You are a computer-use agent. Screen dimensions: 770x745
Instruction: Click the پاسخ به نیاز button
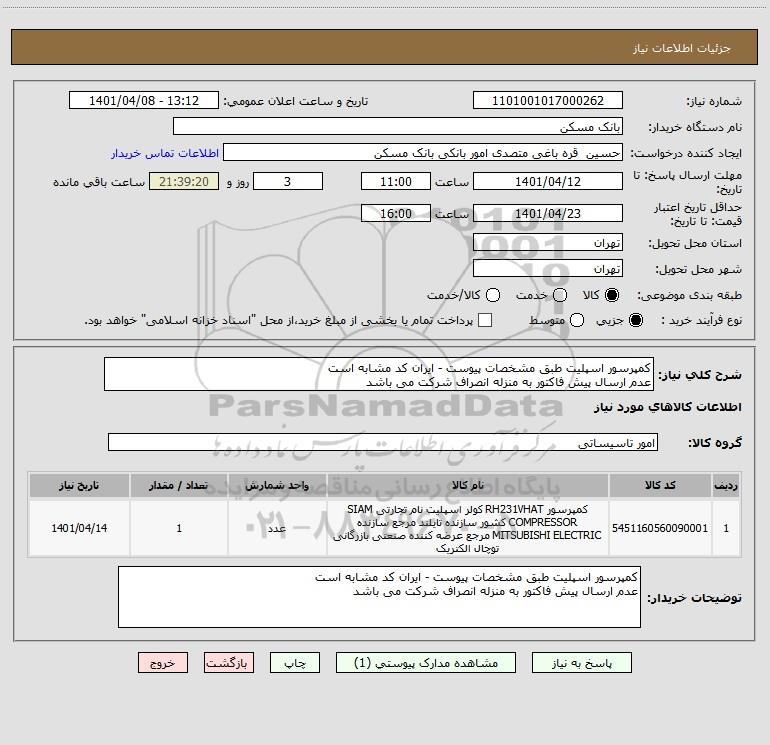tap(581, 662)
